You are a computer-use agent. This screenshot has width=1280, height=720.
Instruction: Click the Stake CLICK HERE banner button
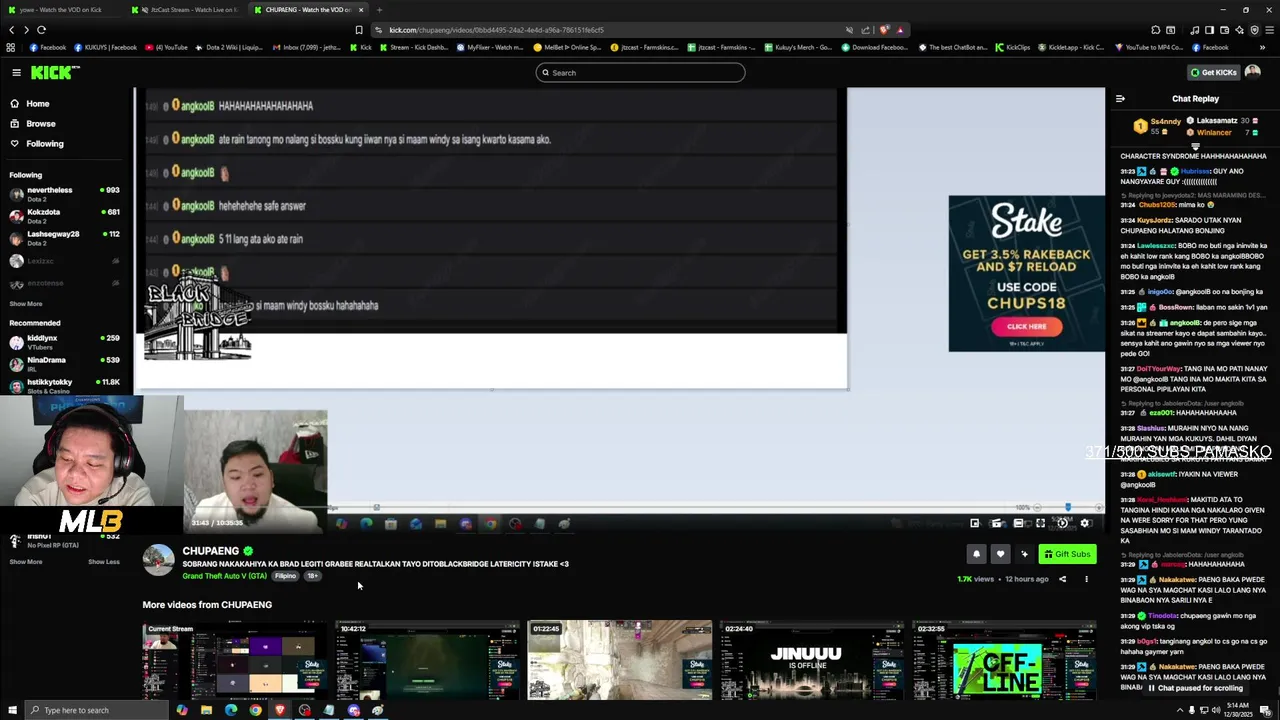(x=1026, y=326)
